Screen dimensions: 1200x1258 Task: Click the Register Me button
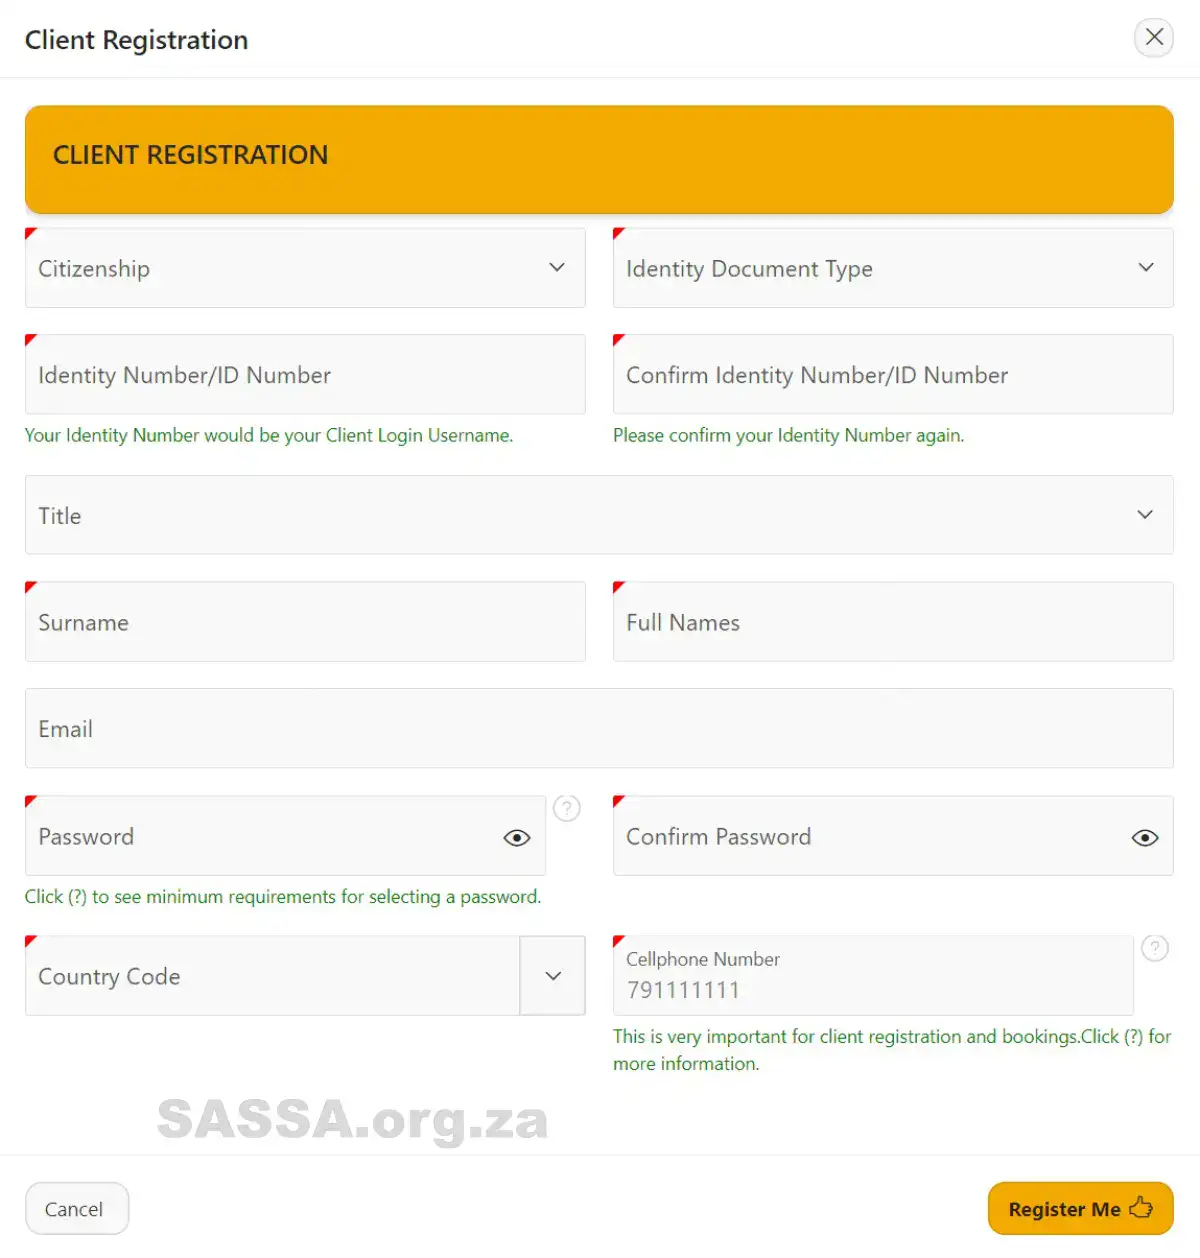click(1080, 1209)
